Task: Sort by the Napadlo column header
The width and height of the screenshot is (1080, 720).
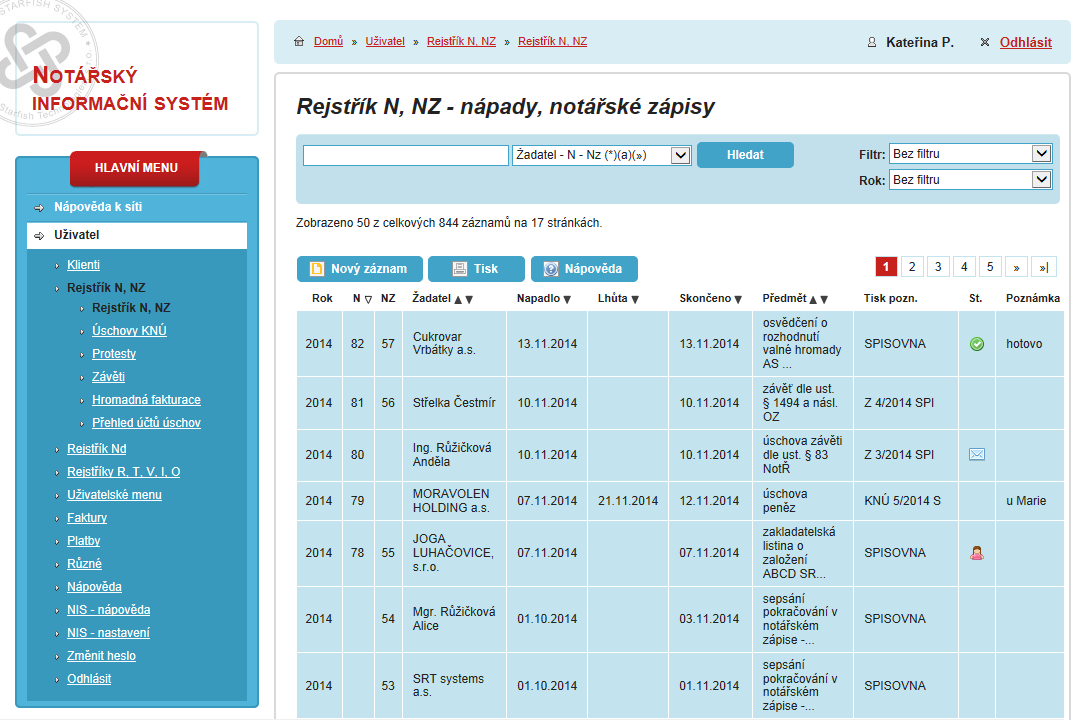Action: [544, 298]
